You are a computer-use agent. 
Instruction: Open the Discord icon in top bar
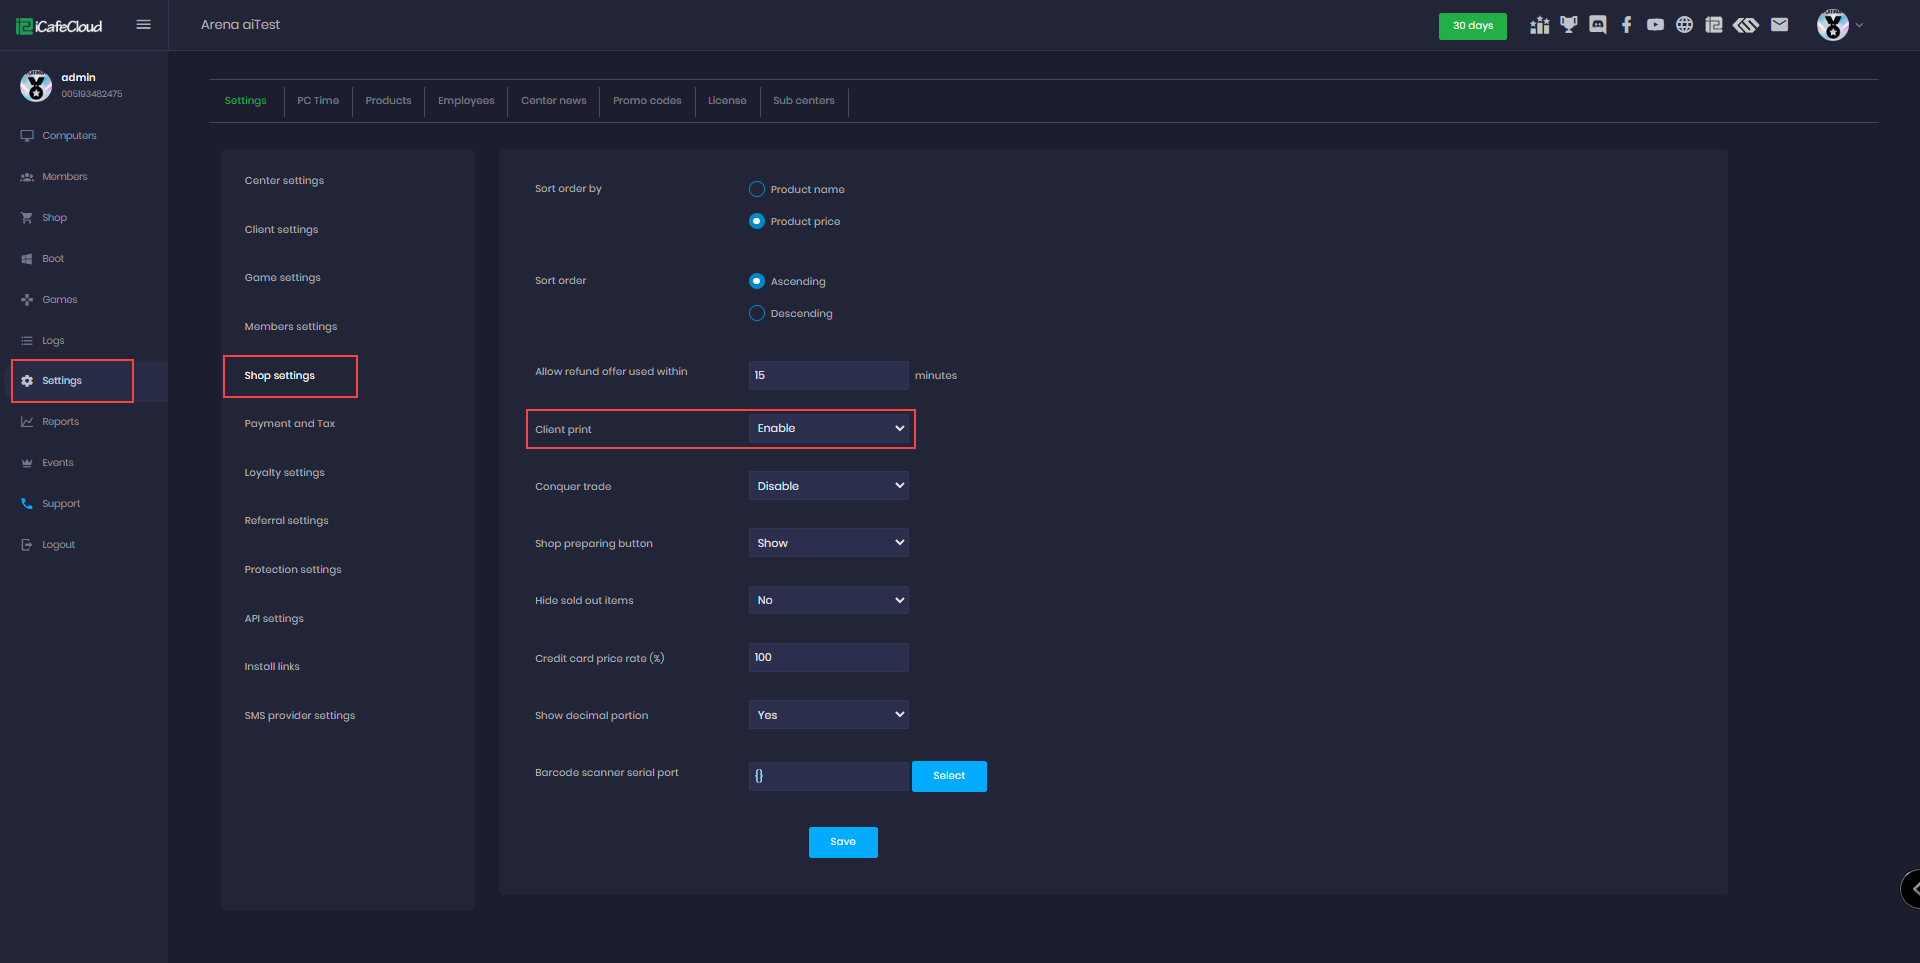(1597, 25)
